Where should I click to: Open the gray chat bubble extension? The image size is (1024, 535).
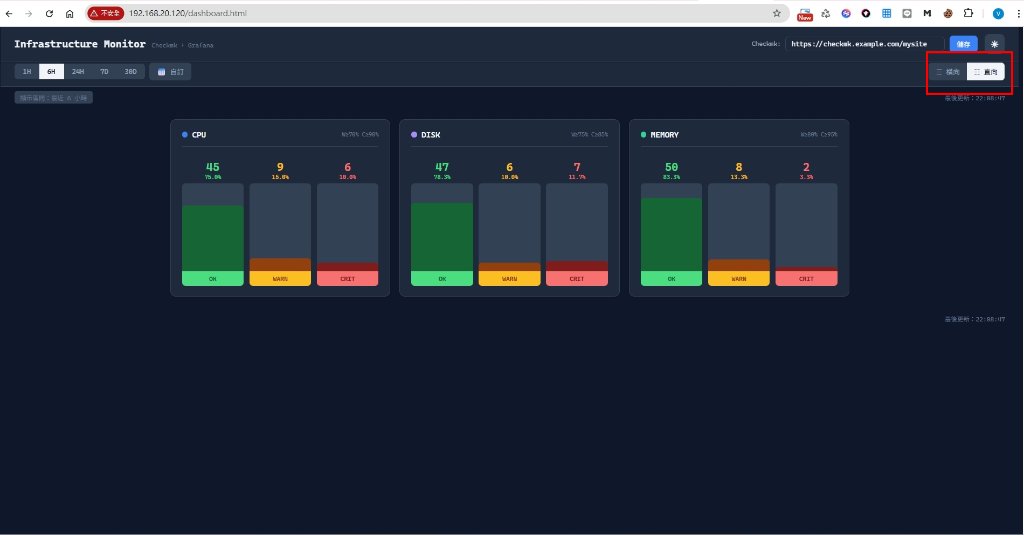(906, 13)
